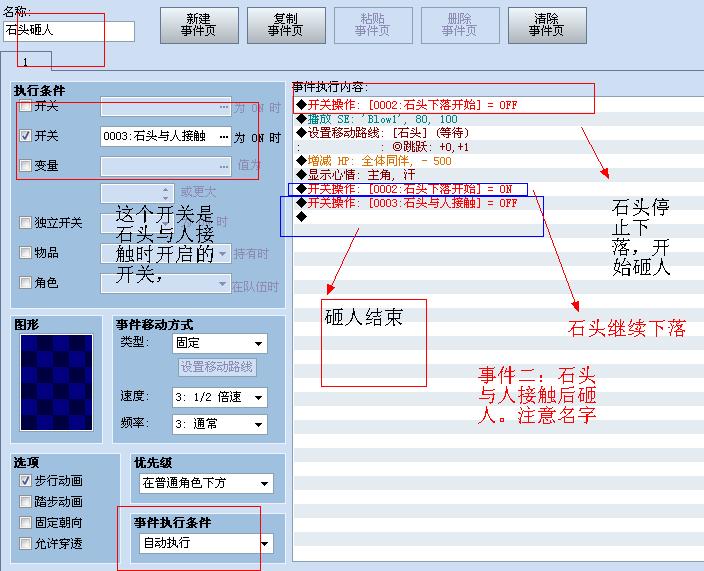The image size is (704, 571).
Task: Expand the 物品 dropdown
Action: 222,254
